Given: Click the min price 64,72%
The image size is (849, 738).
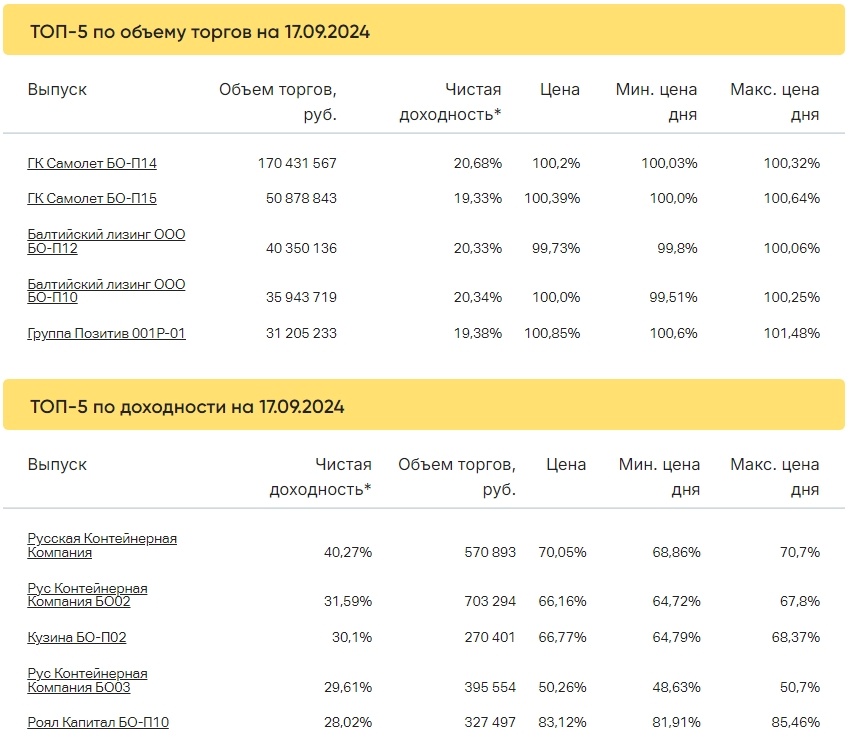Looking at the screenshot, I should coord(676,601).
